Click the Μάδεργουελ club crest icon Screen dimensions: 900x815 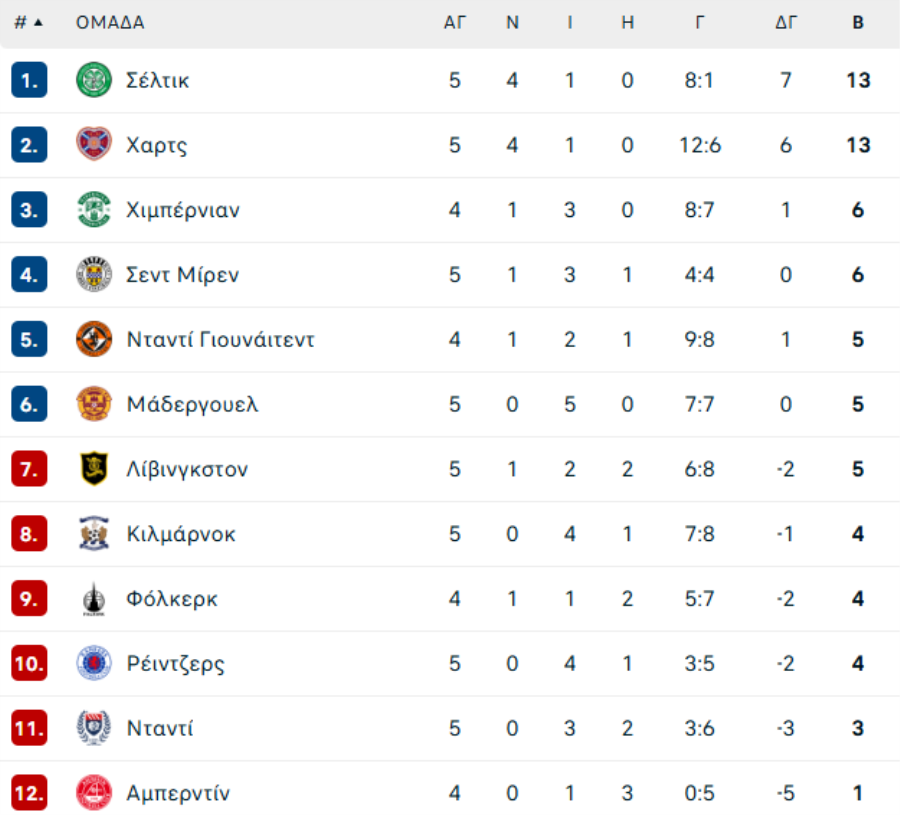pyautogui.click(x=94, y=404)
